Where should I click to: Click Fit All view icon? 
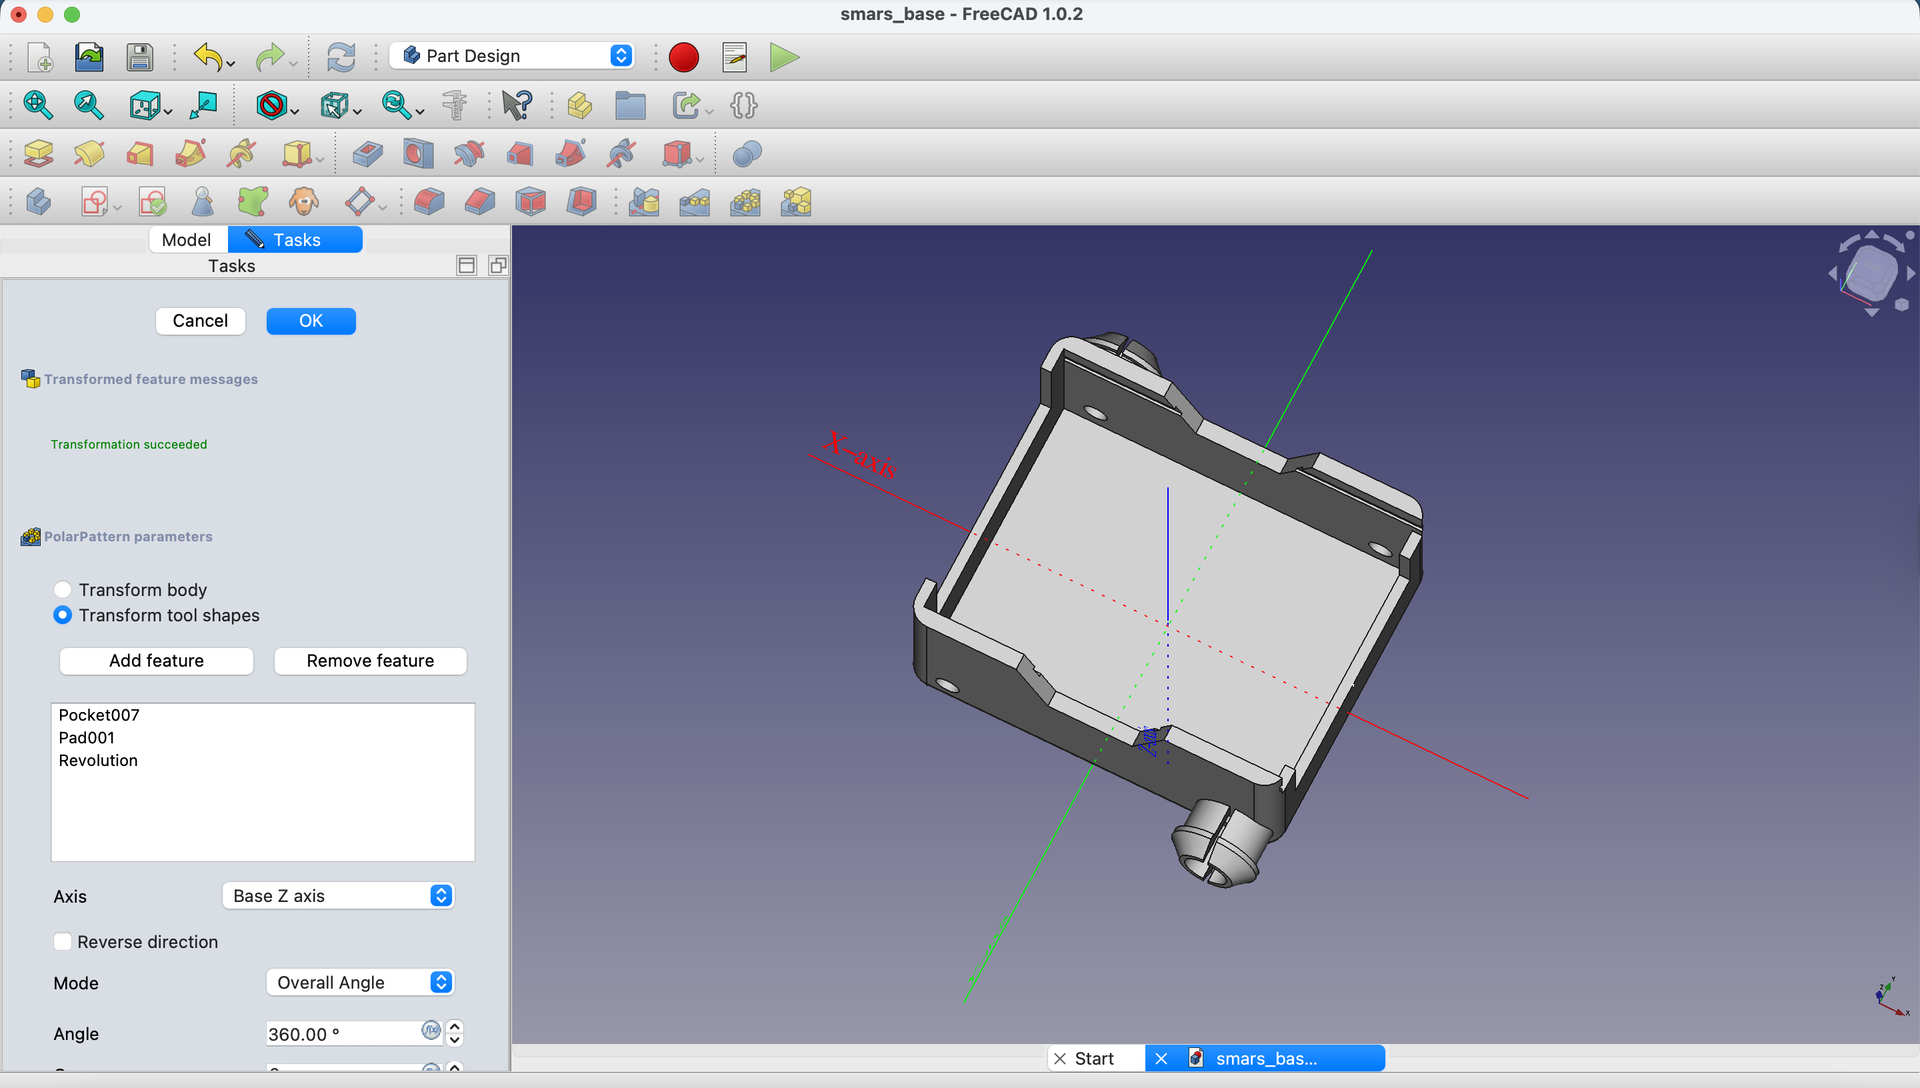point(38,105)
